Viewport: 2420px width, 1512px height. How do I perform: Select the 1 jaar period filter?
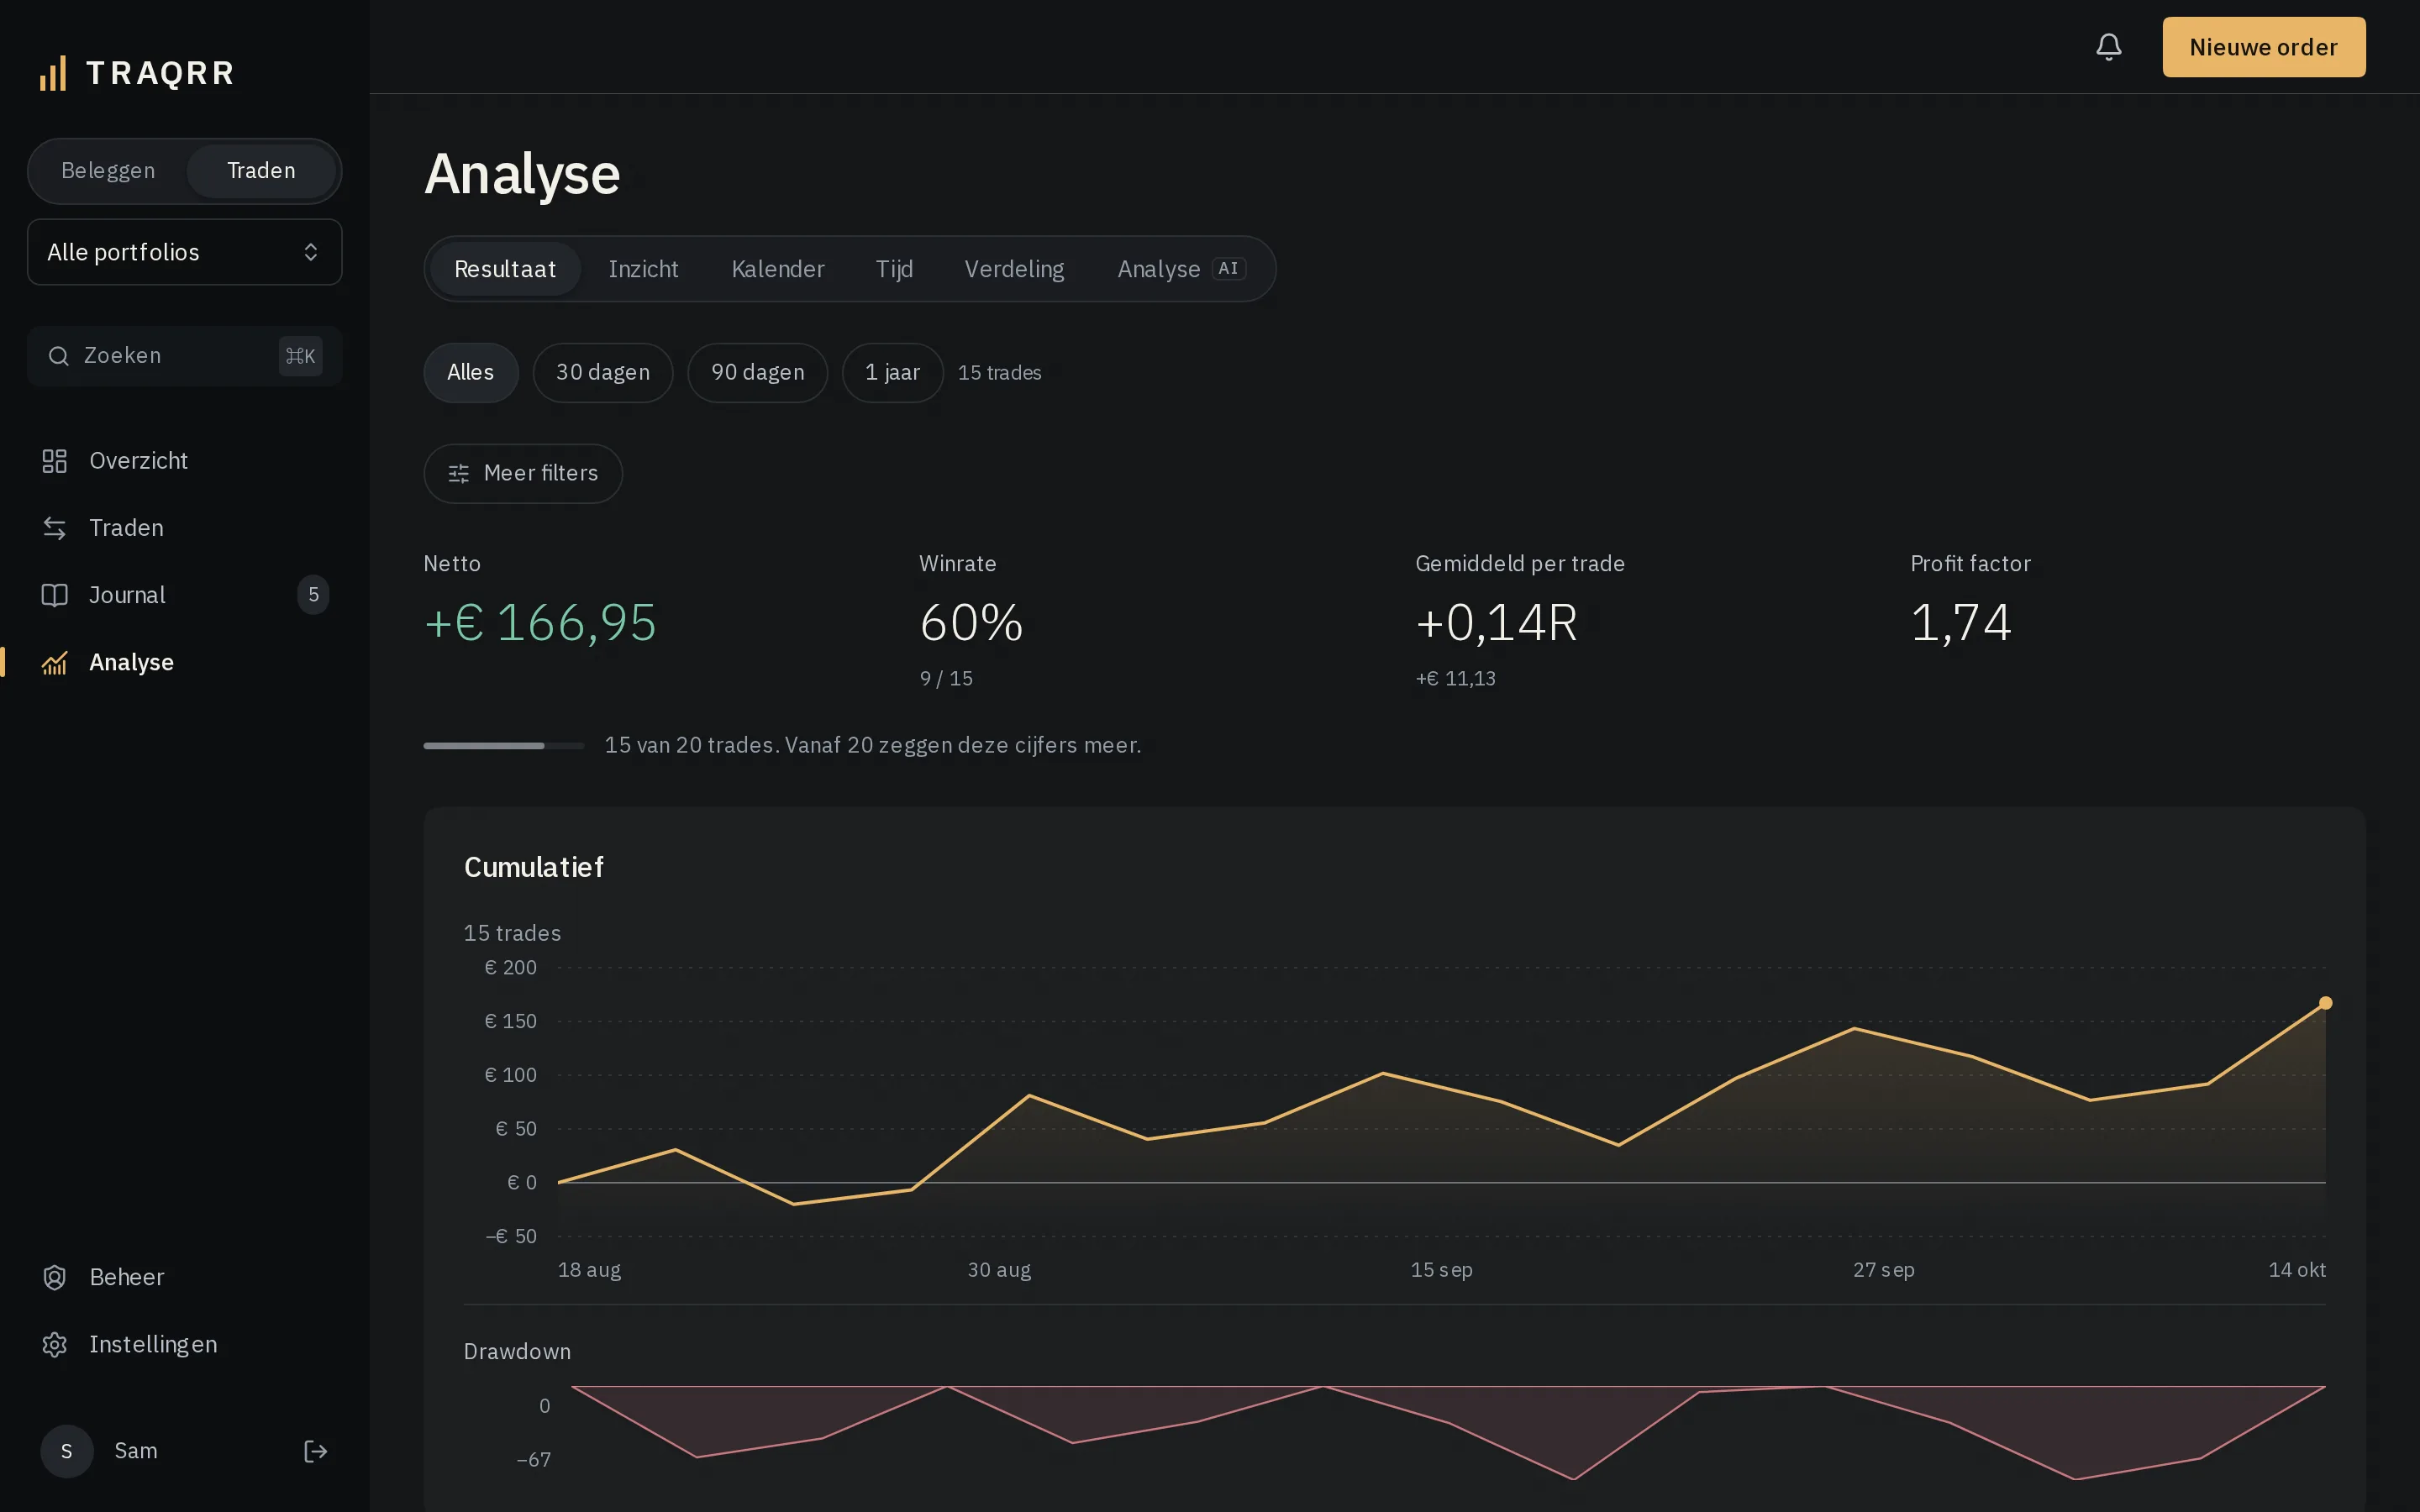[893, 373]
